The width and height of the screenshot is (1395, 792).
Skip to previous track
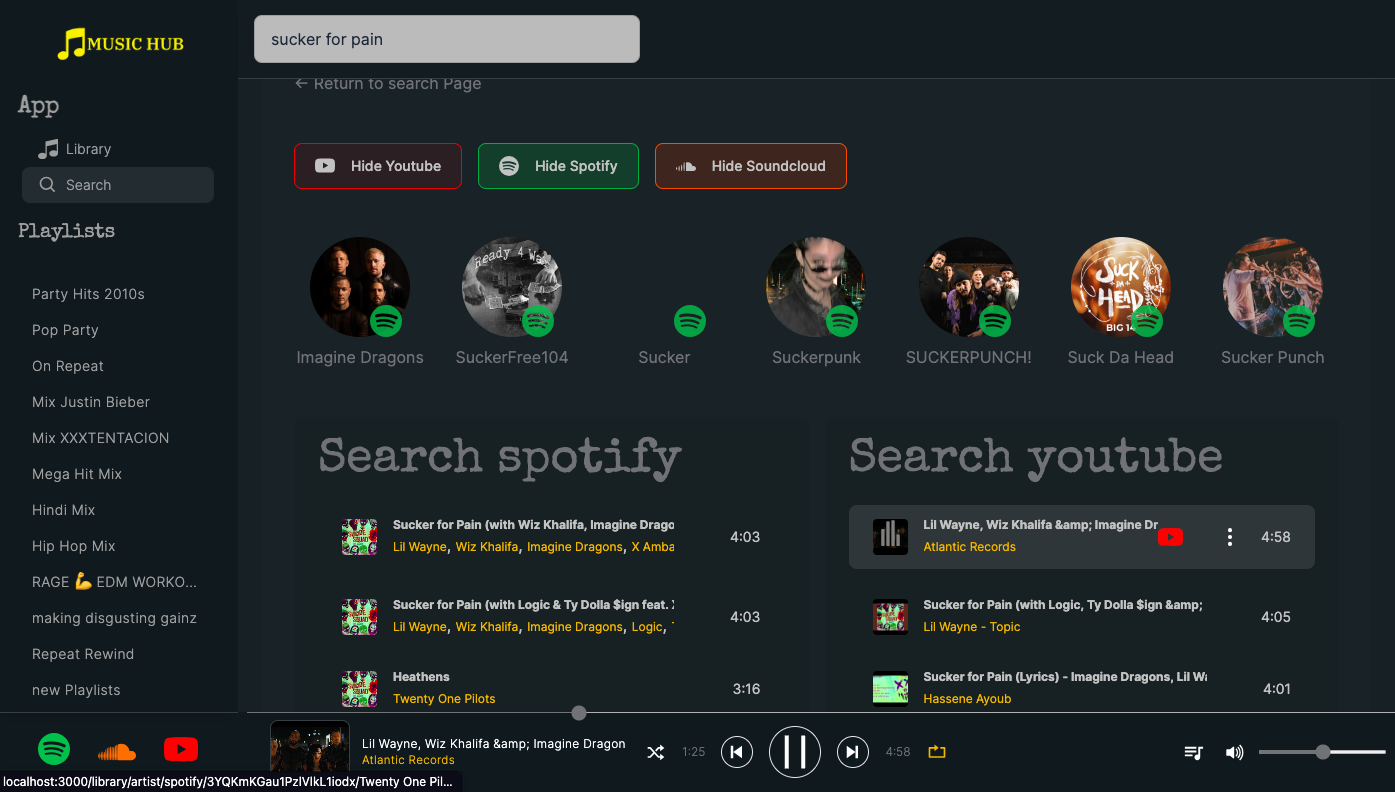point(737,752)
